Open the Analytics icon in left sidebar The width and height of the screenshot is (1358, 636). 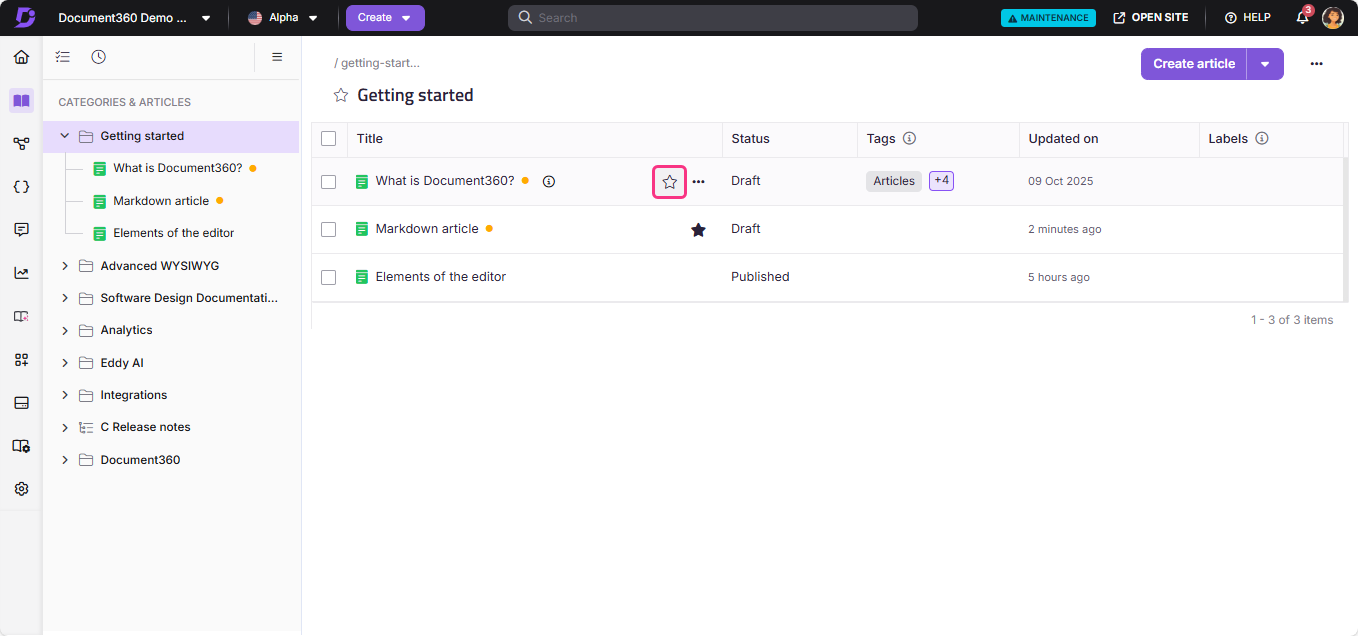pos(21,273)
